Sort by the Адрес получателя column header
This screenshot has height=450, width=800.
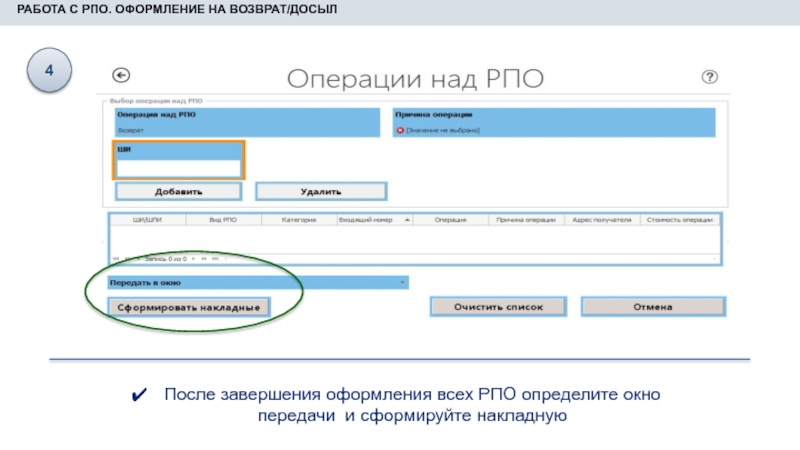602,220
